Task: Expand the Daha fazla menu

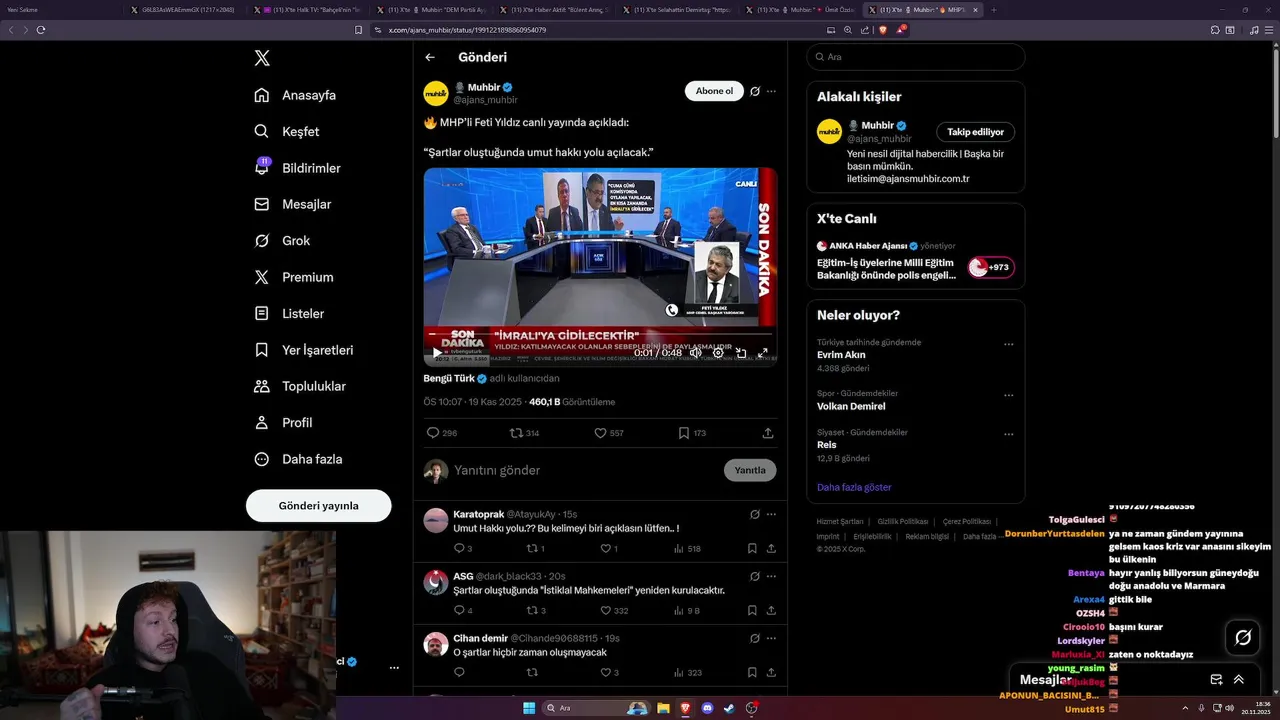Action: click(298, 459)
